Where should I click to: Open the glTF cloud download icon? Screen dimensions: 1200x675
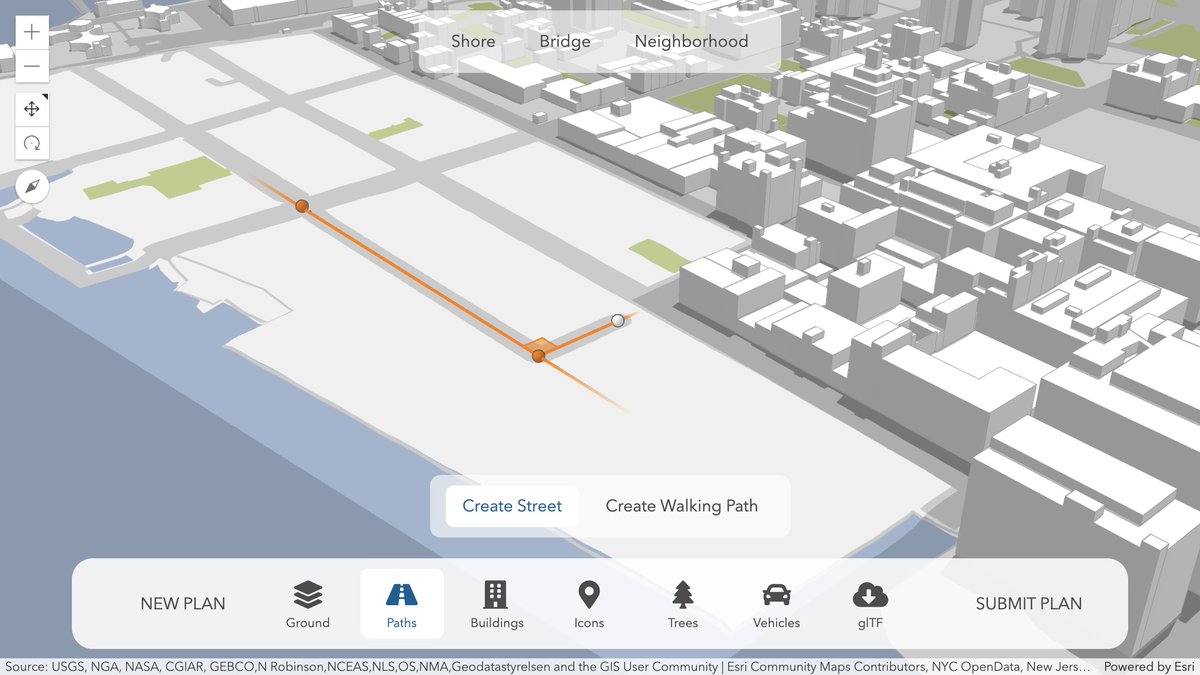coord(870,595)
